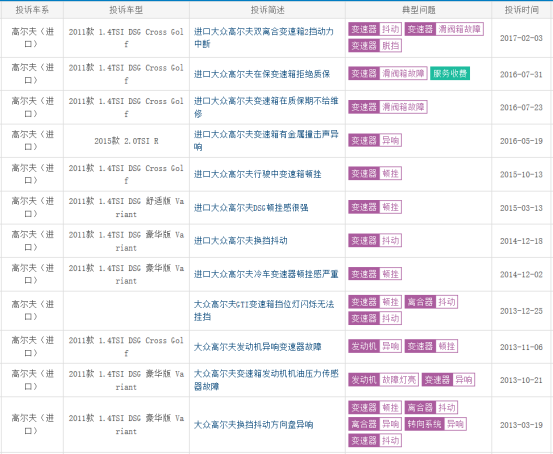Click the 离合器 异响 tag

point(375,424)
